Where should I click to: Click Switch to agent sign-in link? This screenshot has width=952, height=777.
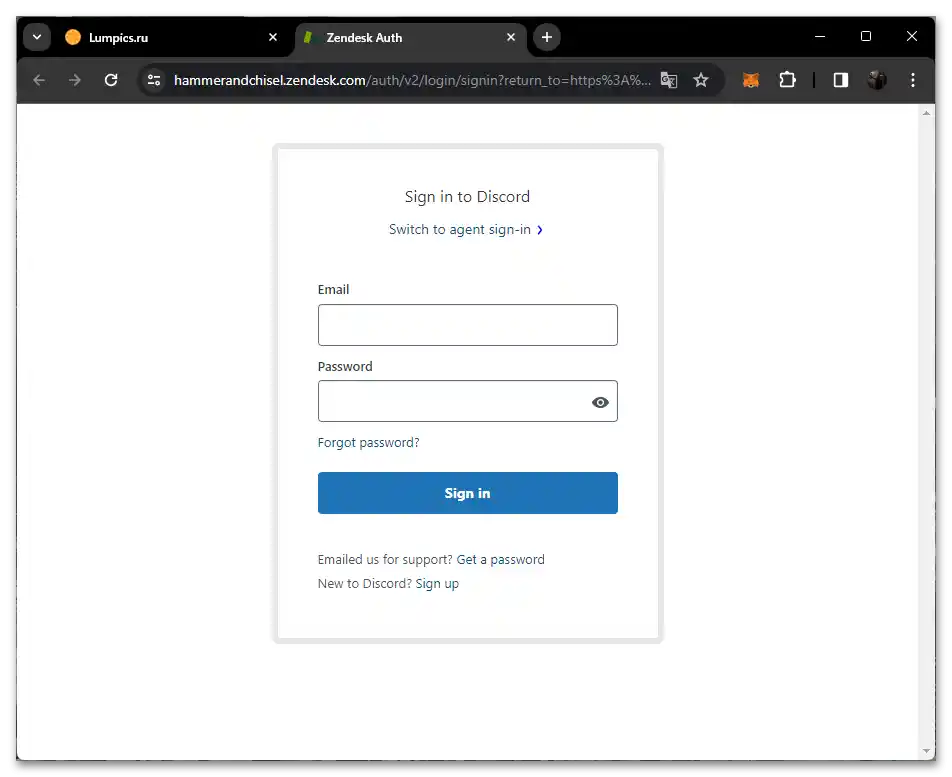460,229
